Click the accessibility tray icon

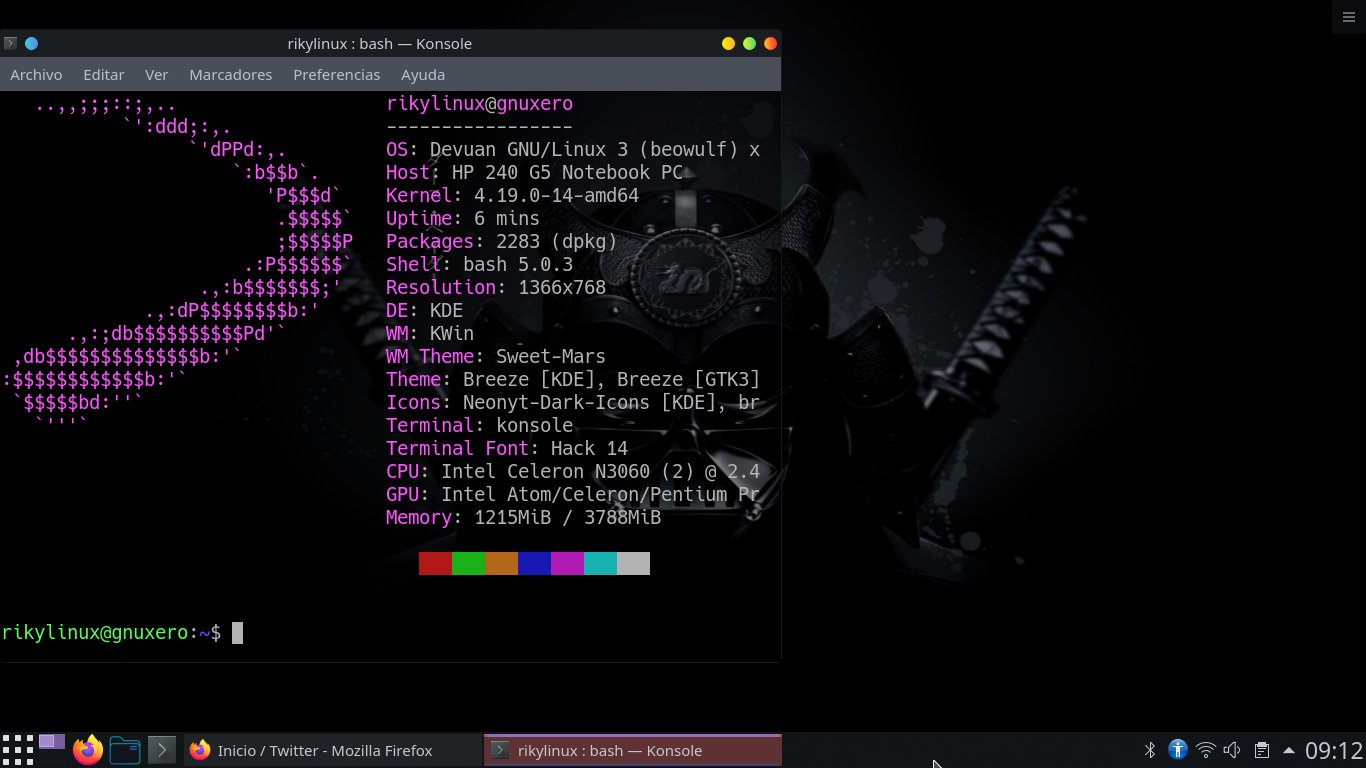[x=1178, y=750]
